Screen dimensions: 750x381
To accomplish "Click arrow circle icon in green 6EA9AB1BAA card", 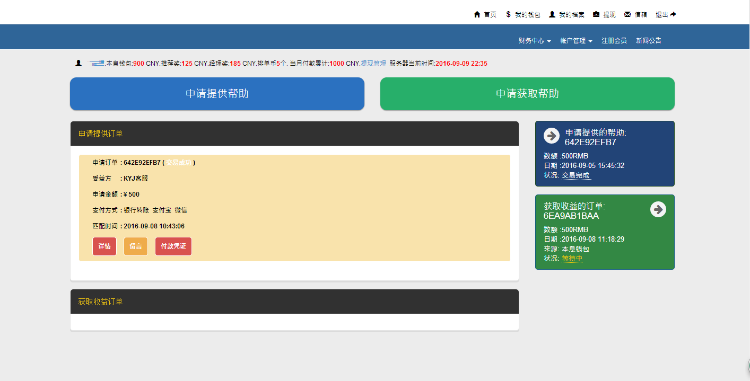I will coord(658,209).
